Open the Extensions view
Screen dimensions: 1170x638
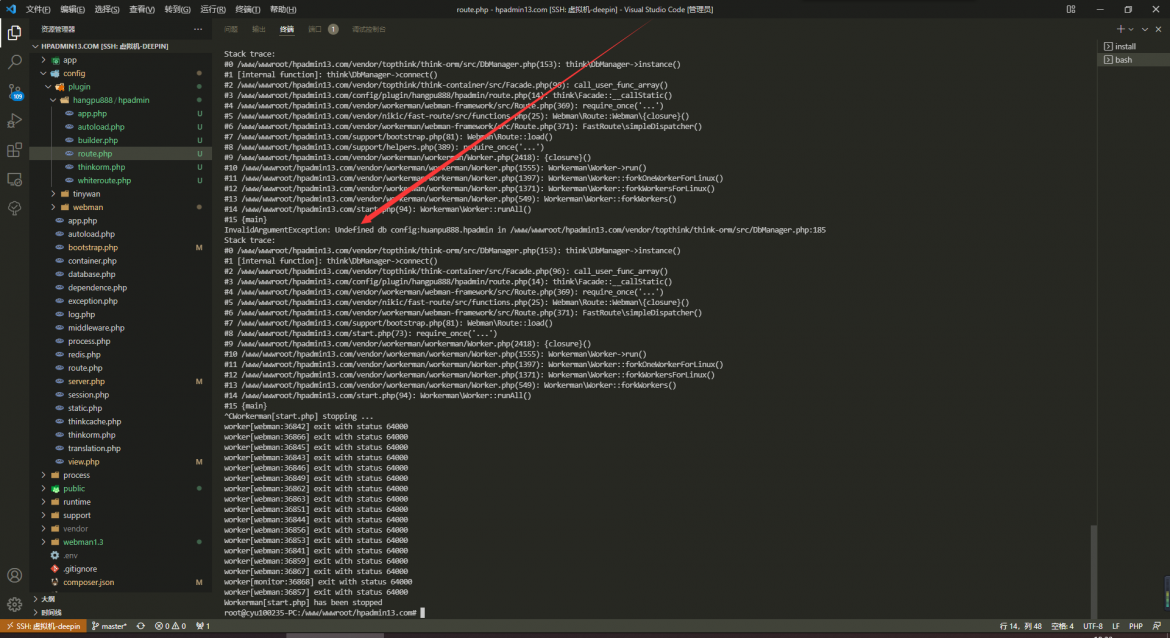click(14, 150)
